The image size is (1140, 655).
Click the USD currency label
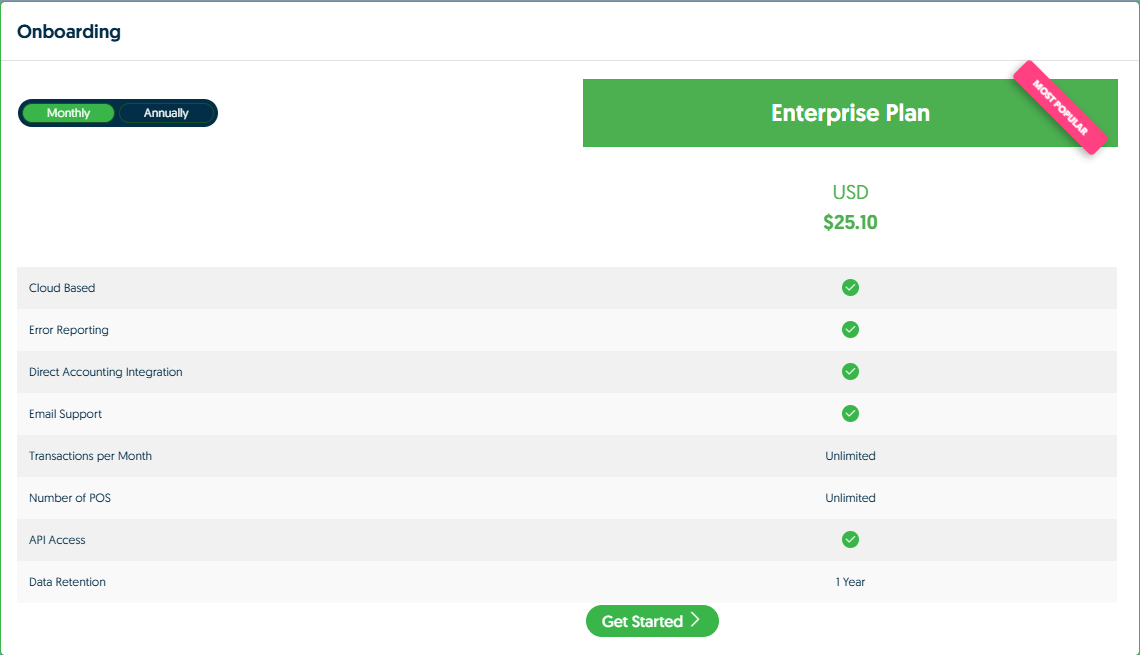click(x=850, y=192)
